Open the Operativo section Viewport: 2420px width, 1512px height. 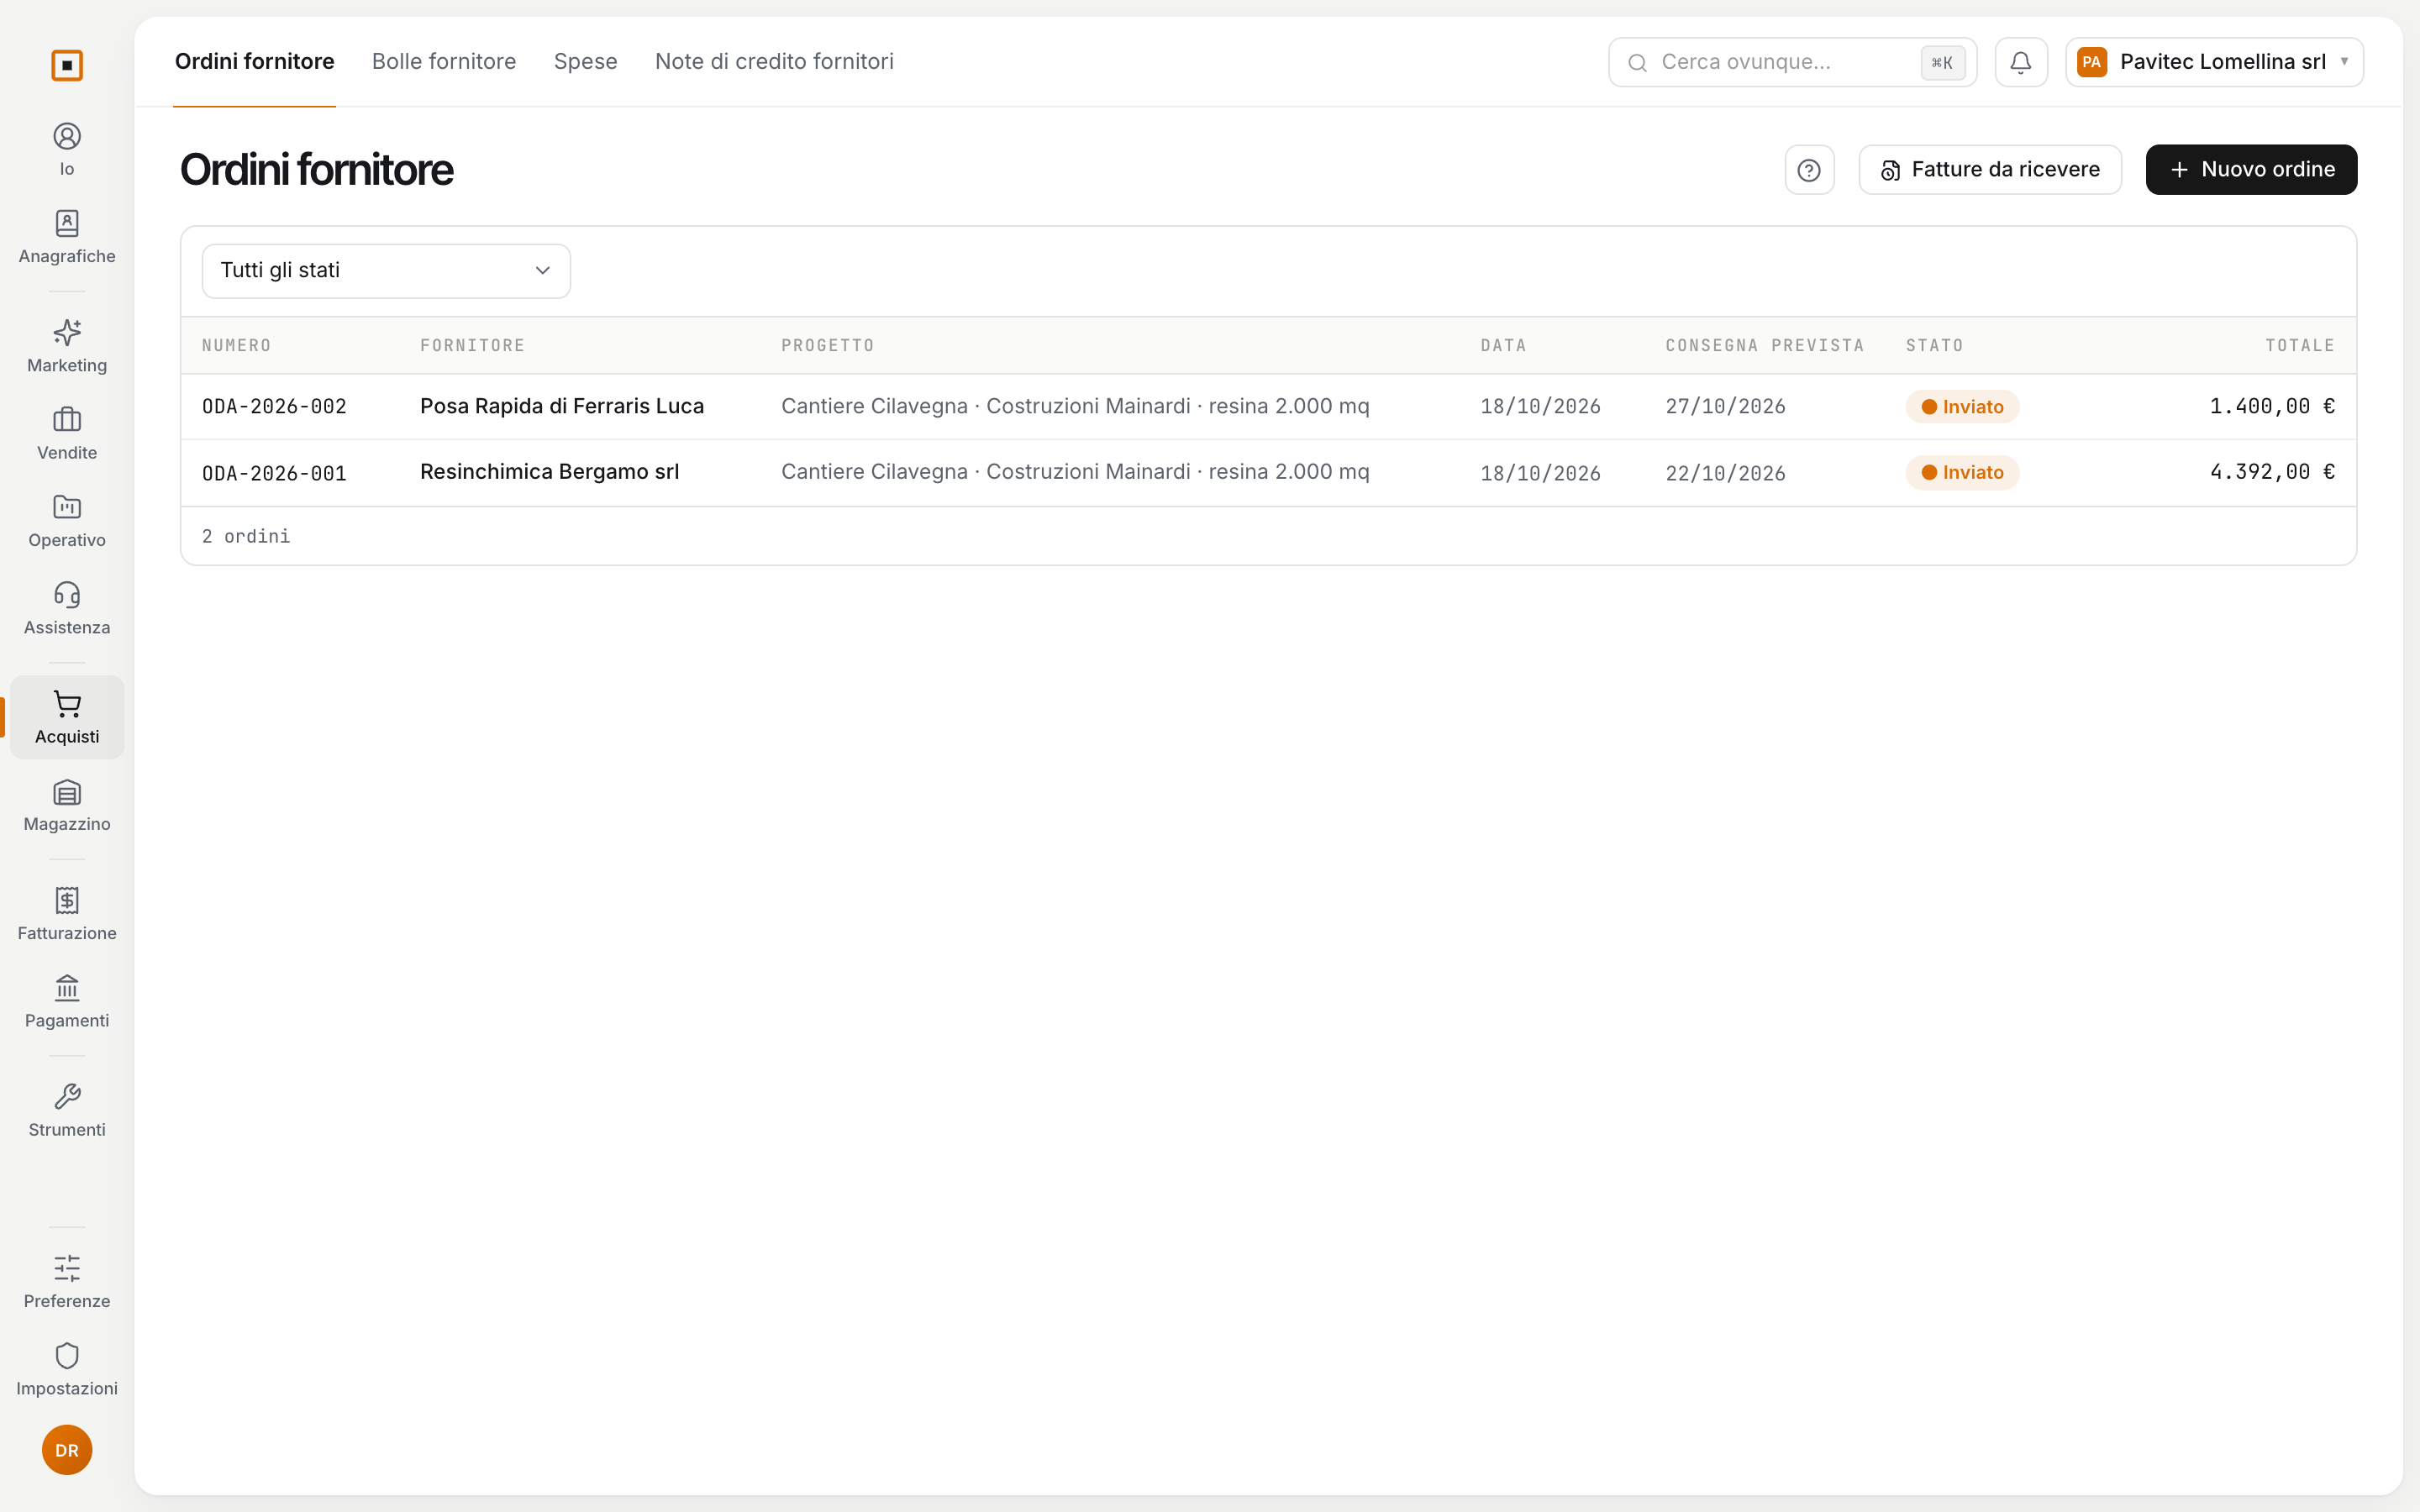point(67,521)
